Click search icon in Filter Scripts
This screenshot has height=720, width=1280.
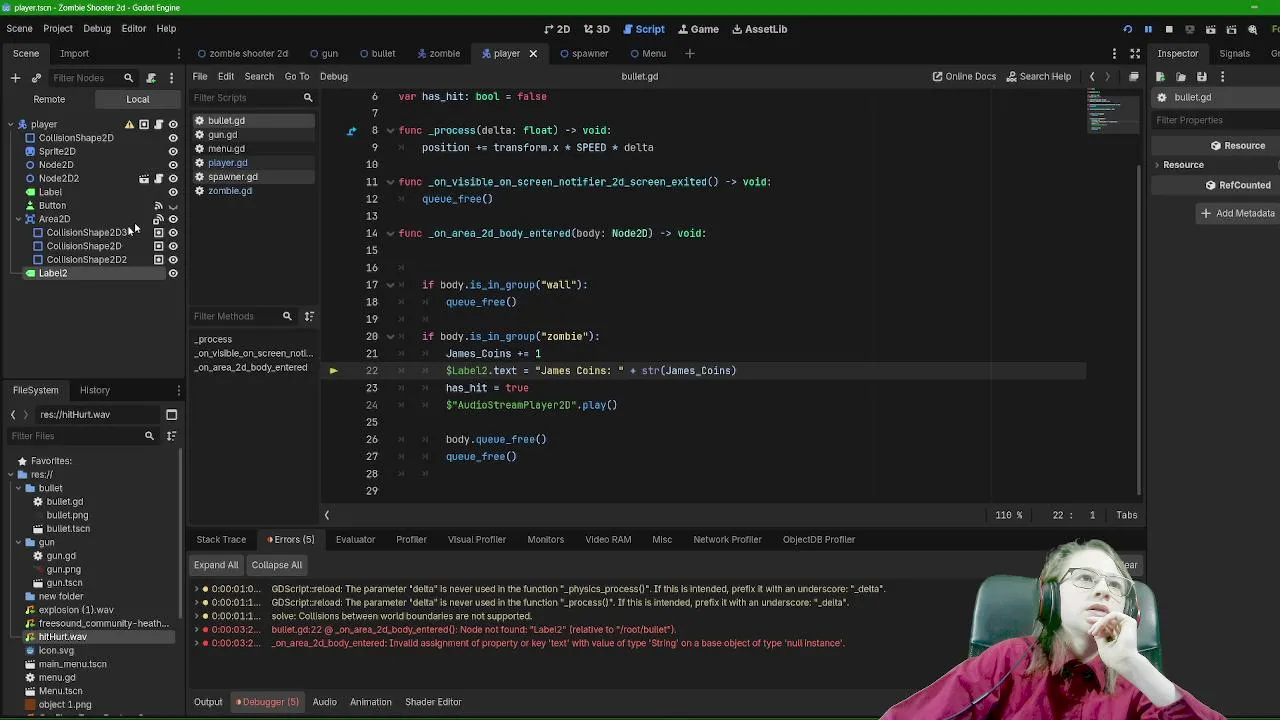coord(308,98)
